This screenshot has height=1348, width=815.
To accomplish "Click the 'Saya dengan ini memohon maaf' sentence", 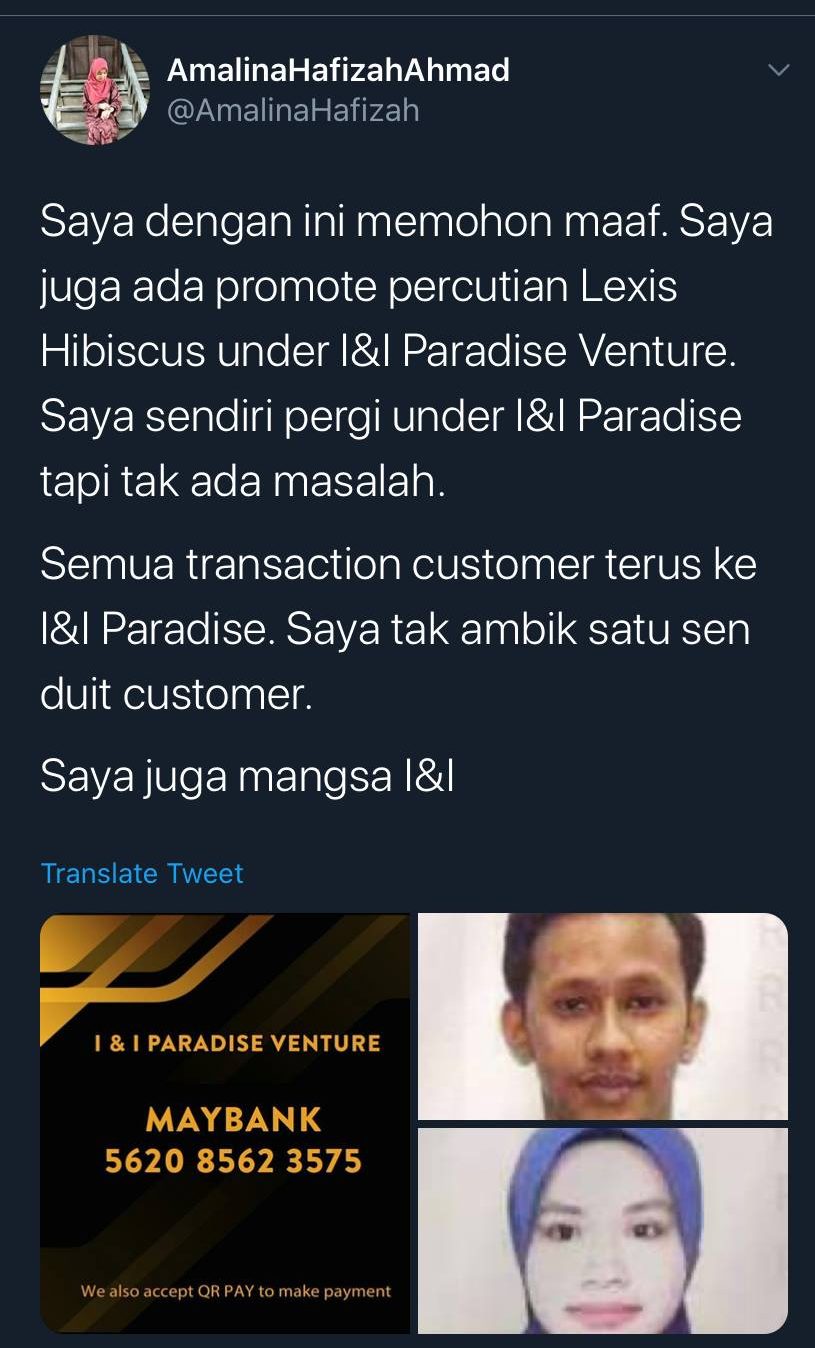I will tap(353, 222).
